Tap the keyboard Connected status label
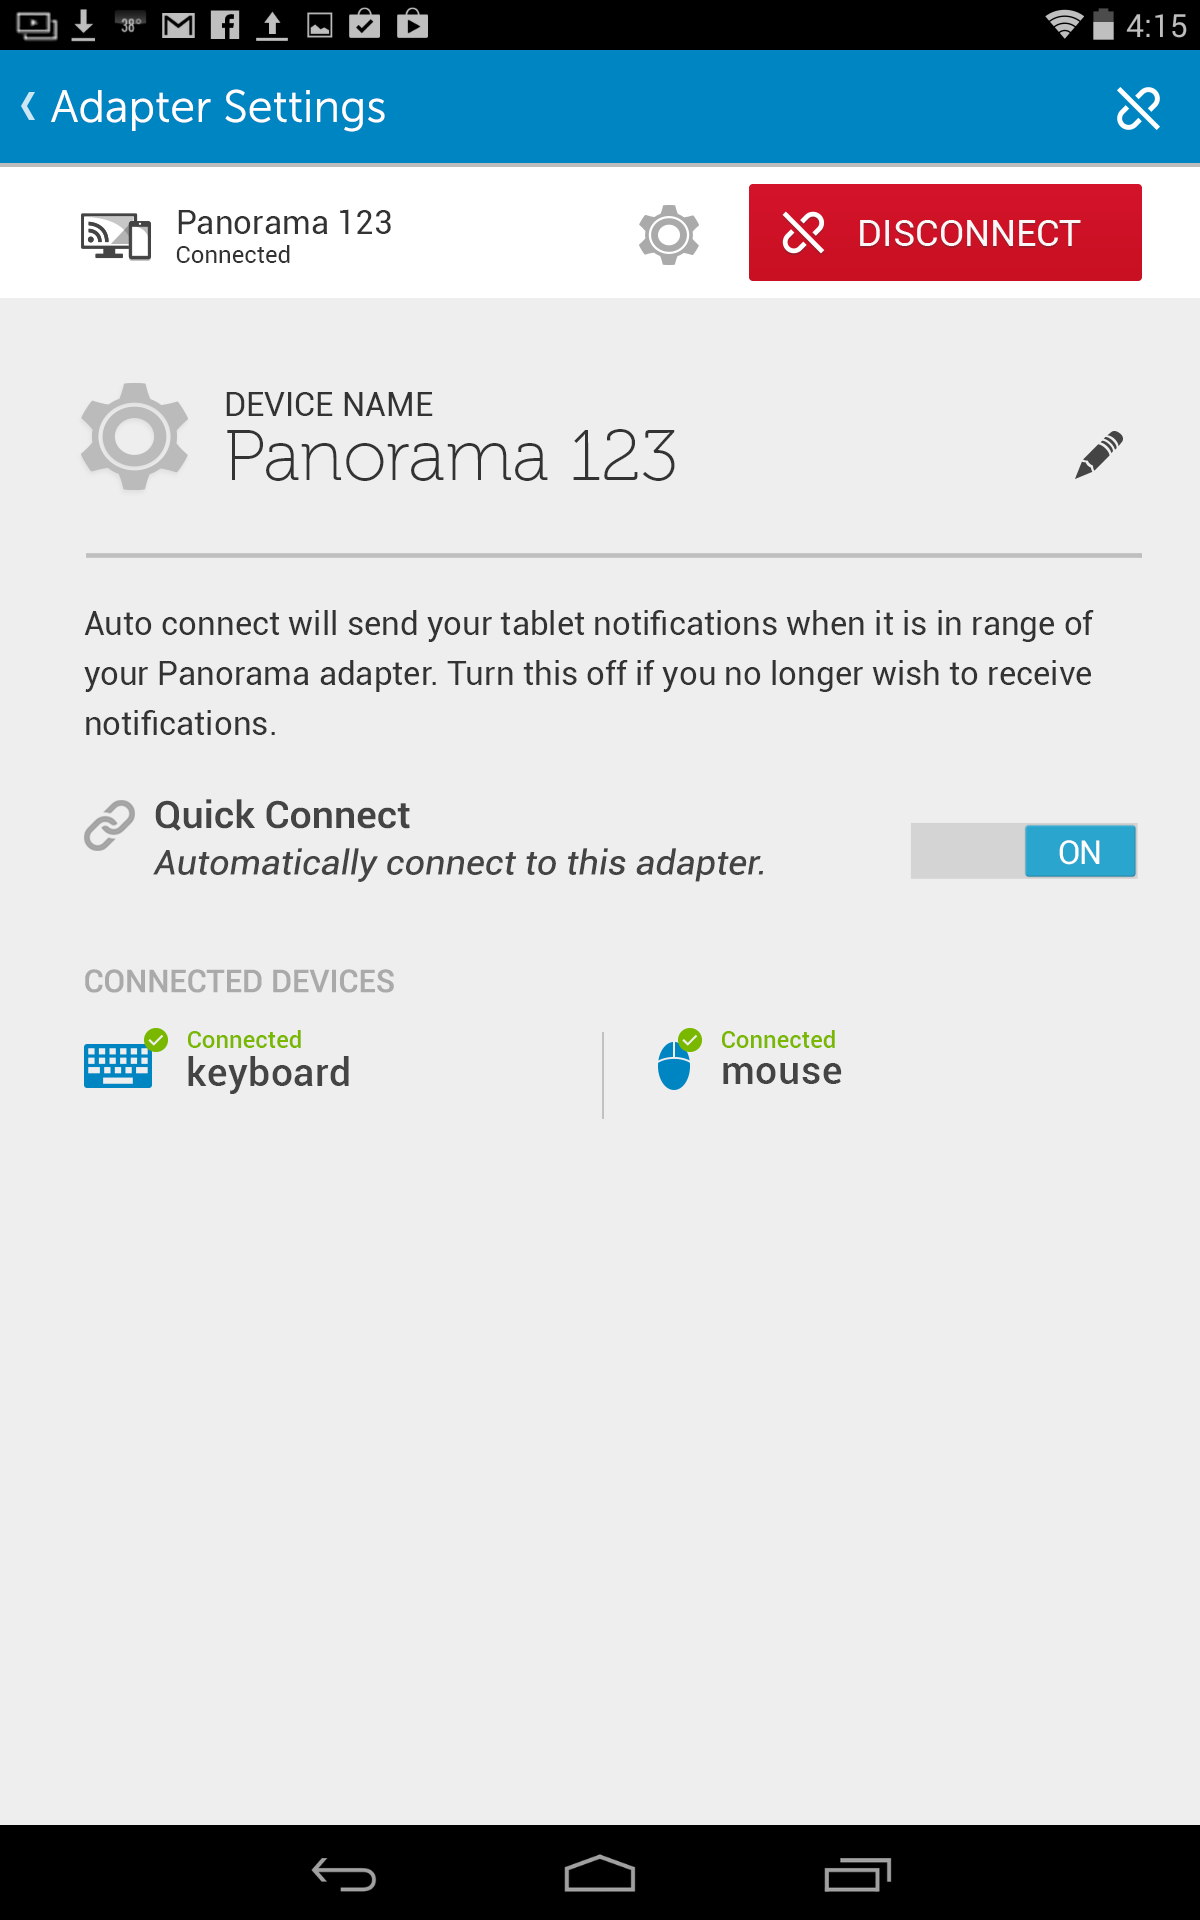1200x1920 pixels. tap(244, 1040)
